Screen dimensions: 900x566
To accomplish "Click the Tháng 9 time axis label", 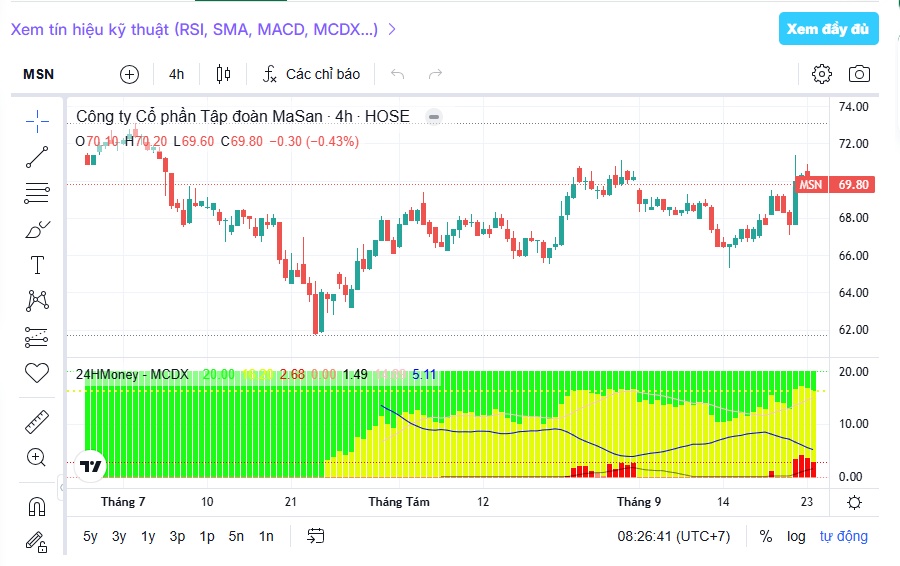I will pyautogui.click(x=639, y=502).
